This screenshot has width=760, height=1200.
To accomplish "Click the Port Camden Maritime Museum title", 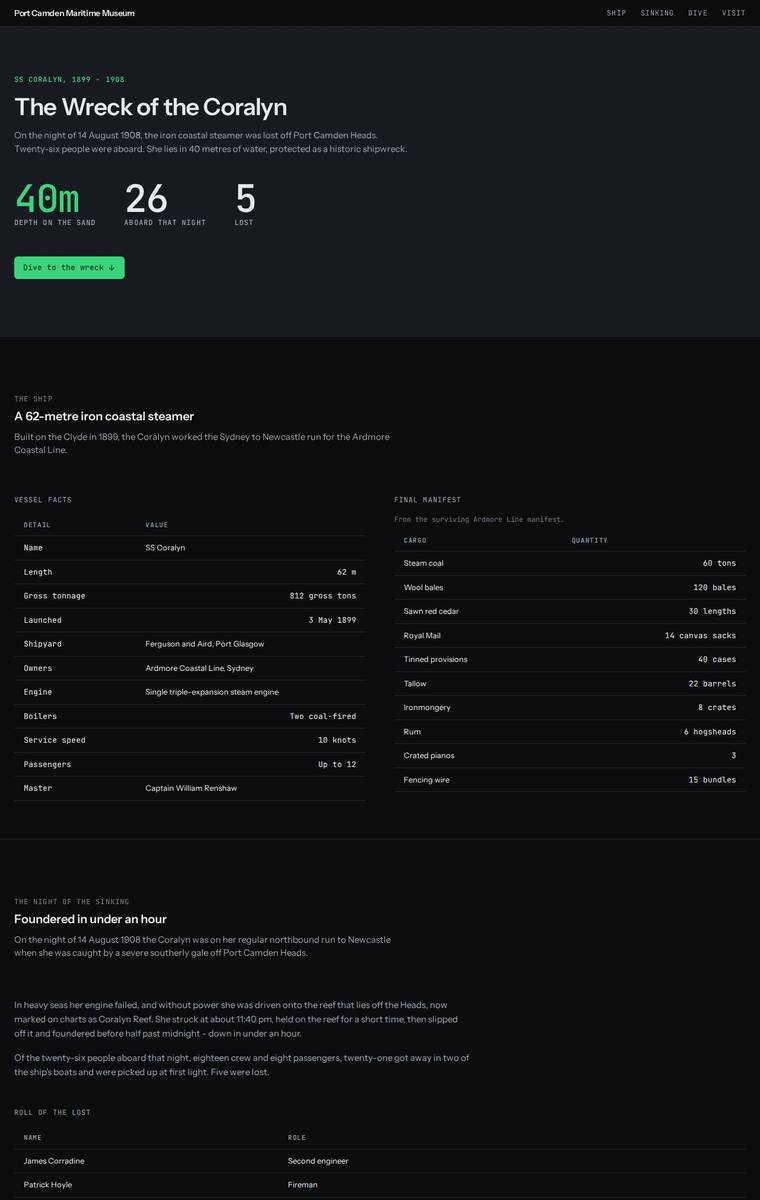I will [74, 13].
